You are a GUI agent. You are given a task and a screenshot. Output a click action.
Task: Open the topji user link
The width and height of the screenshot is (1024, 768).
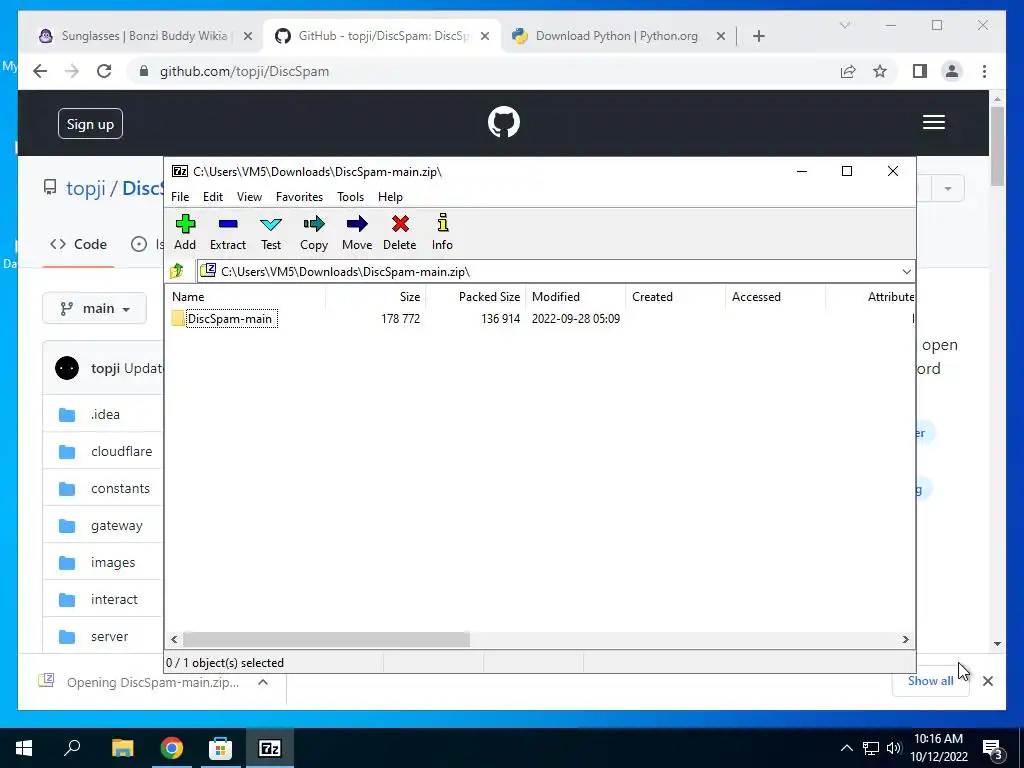pyautogui.click(x=86, y=188)
